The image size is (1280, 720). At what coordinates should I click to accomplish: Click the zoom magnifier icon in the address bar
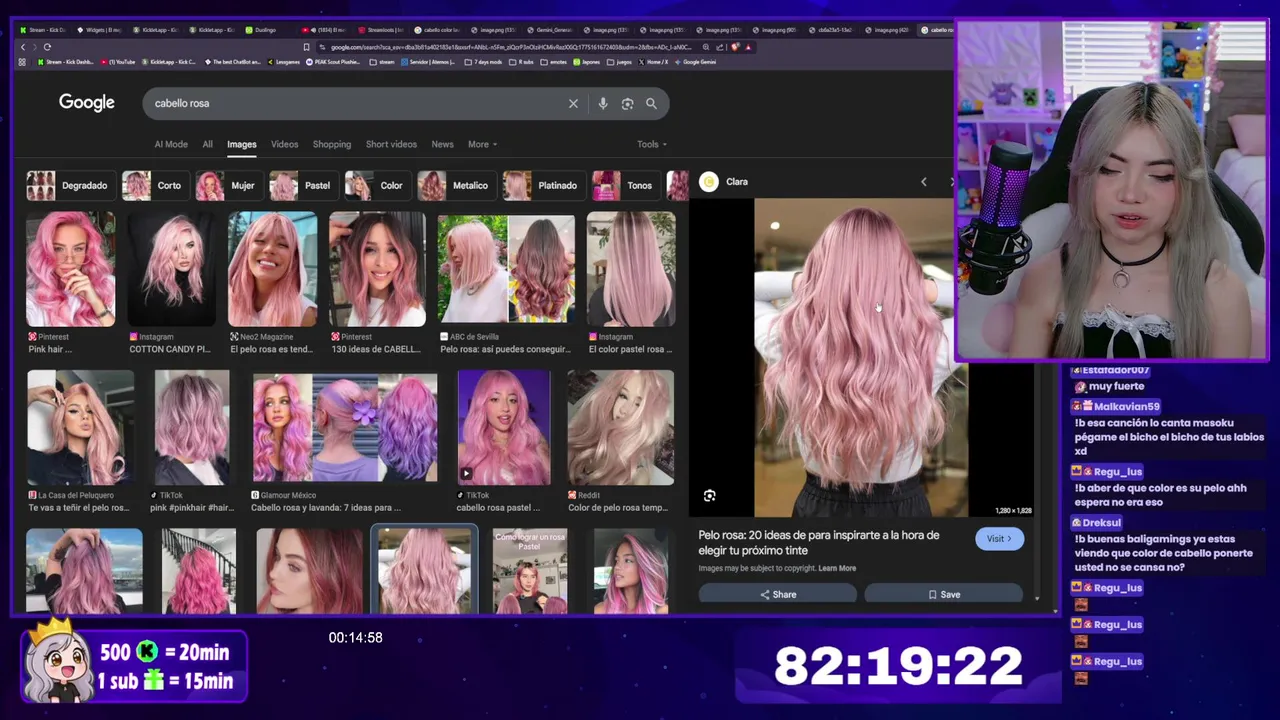click(x=706, y=47)
